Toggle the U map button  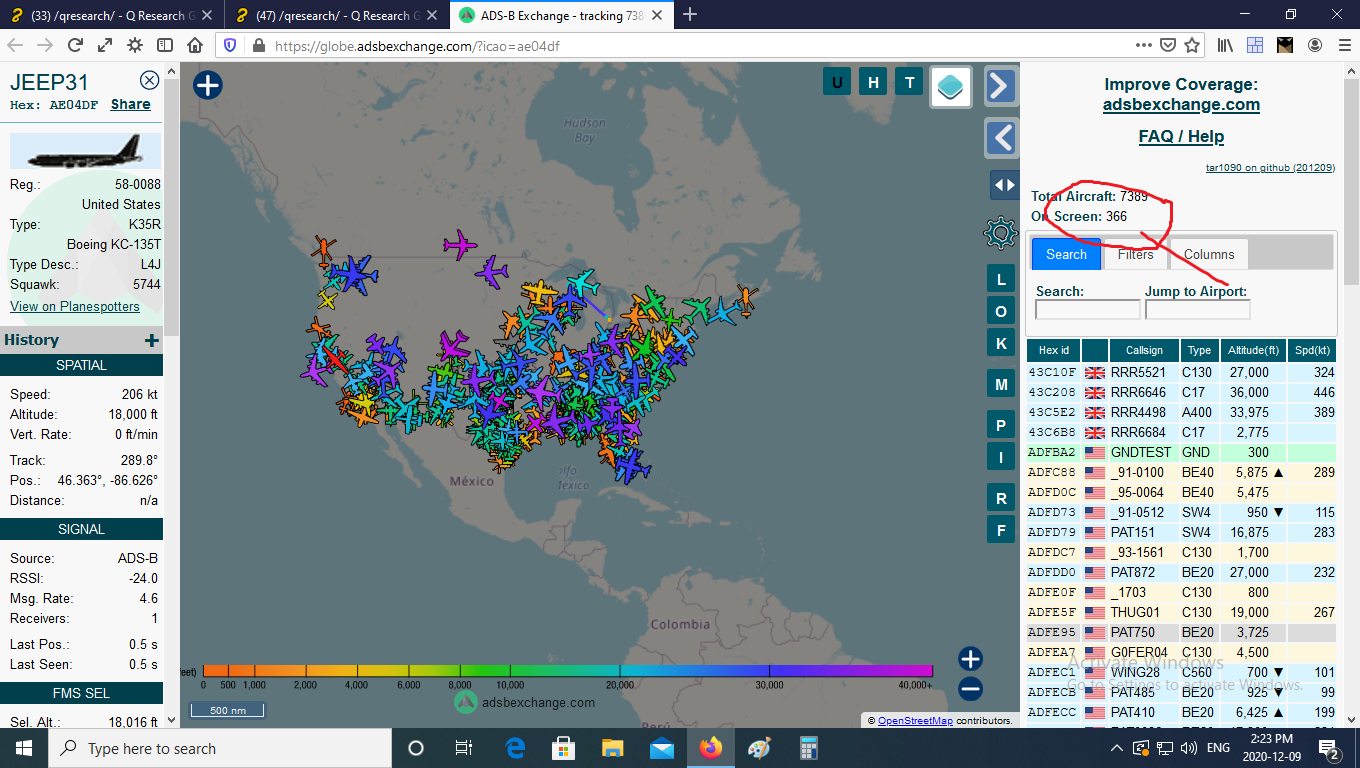coord(837,82)
